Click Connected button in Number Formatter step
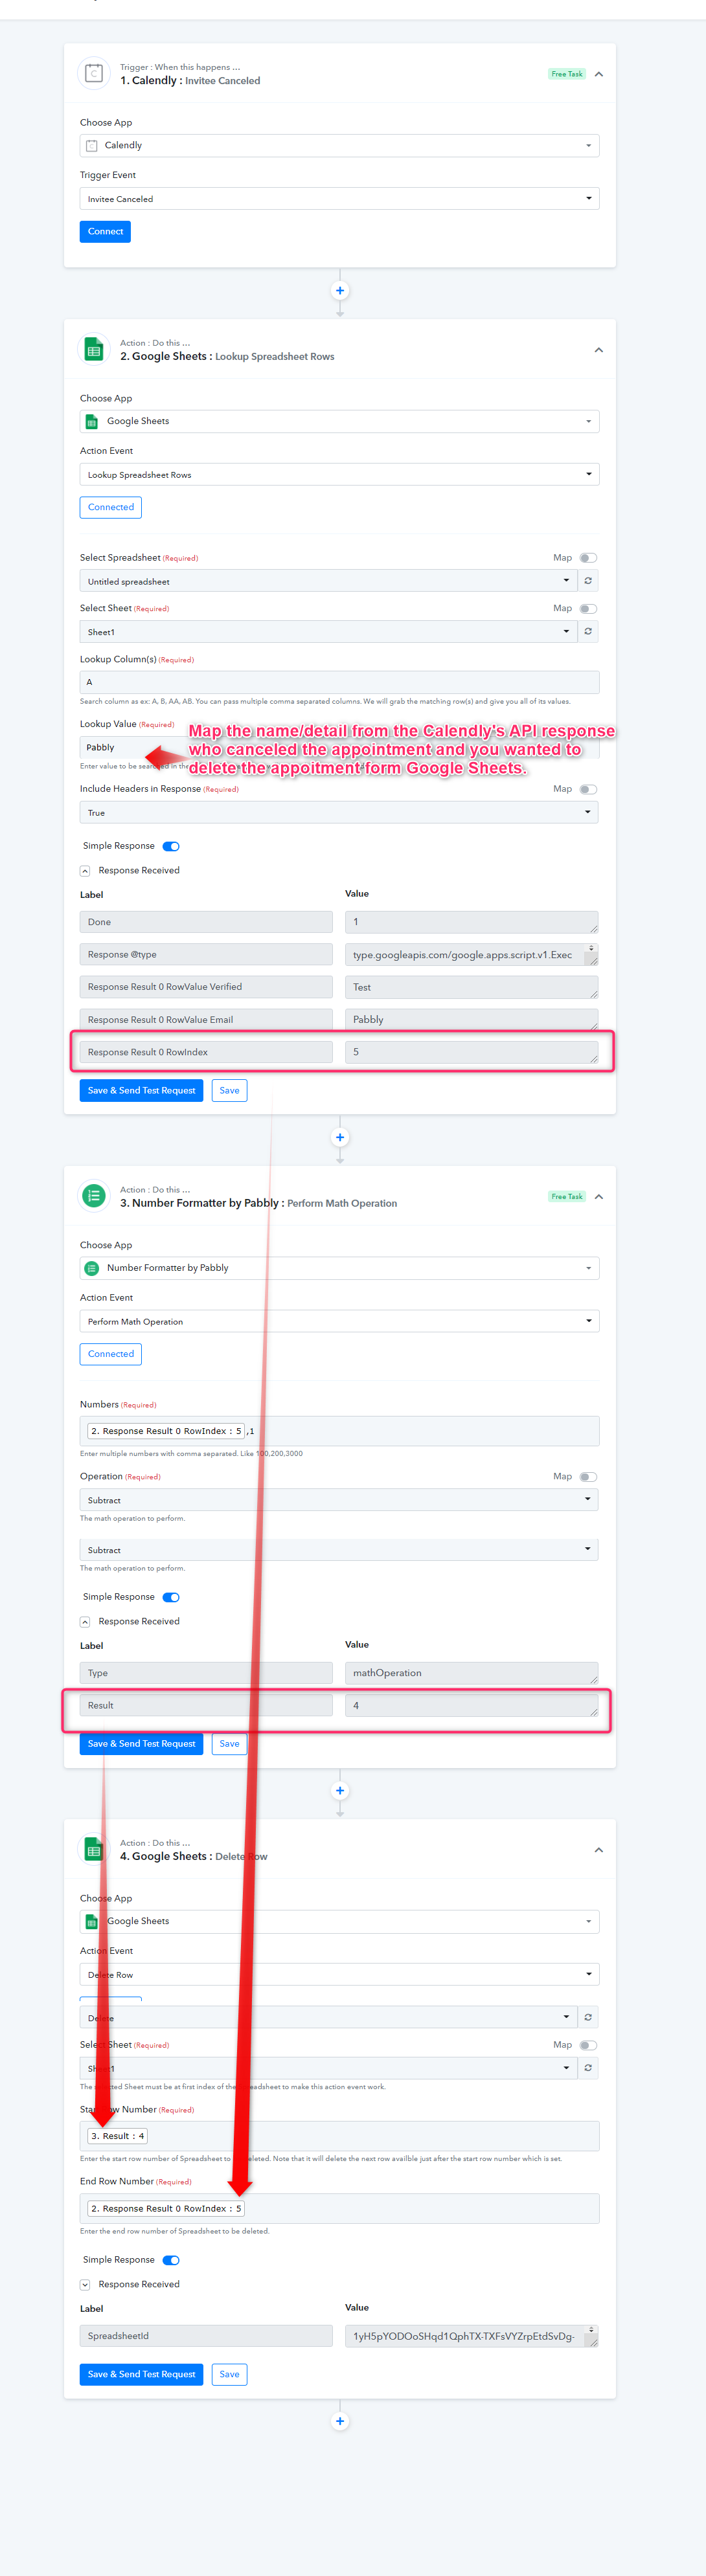Viewport: 706px width, 2576px height. [x=111, y=1354]
